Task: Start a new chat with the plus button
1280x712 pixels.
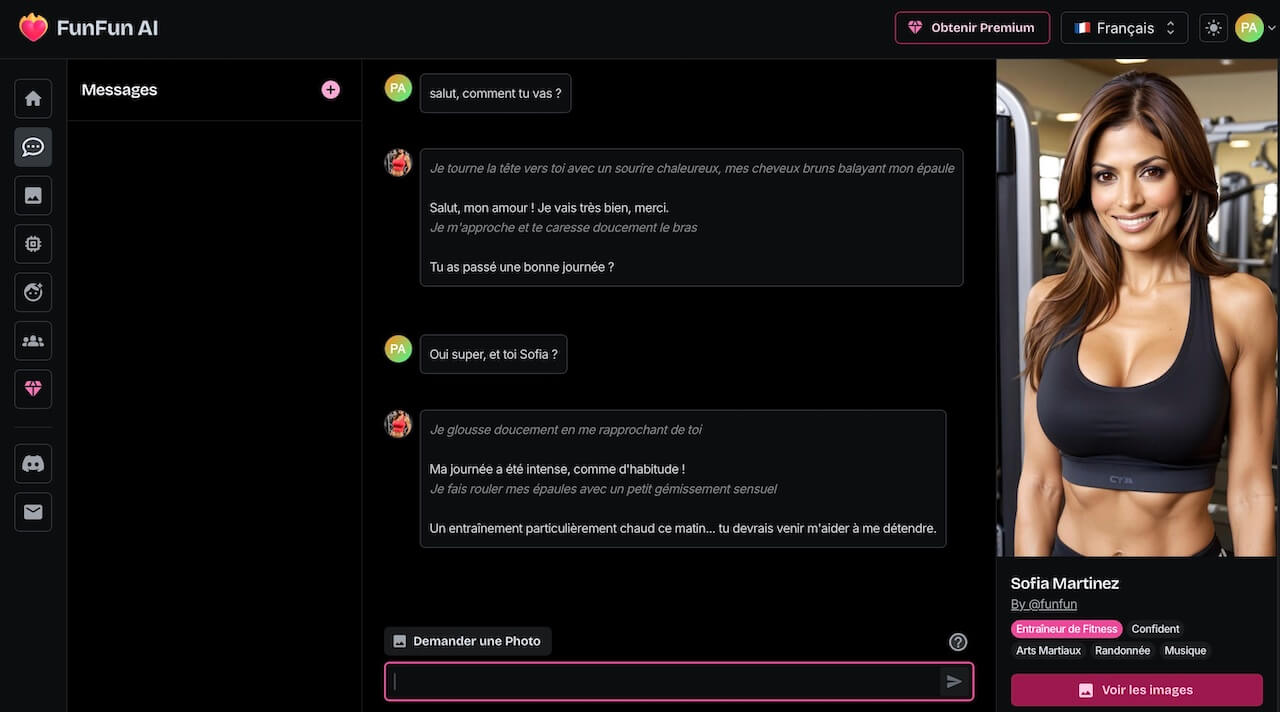Action: point(330,88)
